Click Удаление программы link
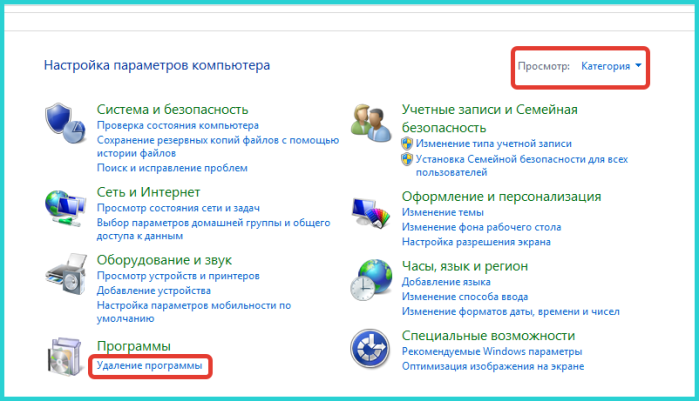This screenshot has width=699, height=401. 150,366
